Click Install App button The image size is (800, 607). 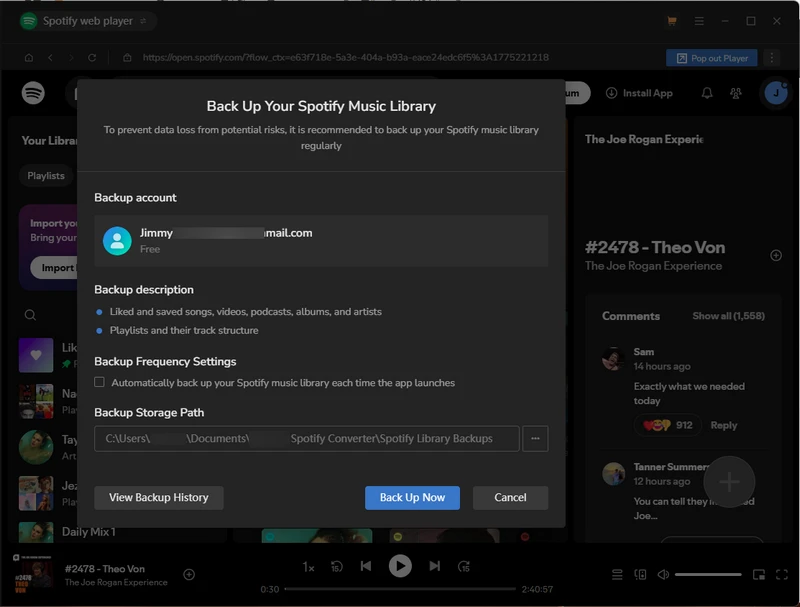[639, 93]
